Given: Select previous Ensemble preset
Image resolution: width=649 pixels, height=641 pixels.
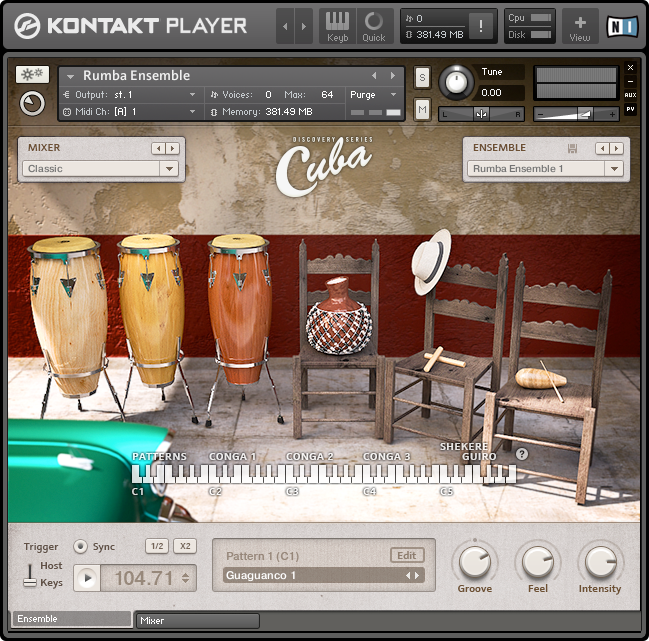Looking at the screenshot, I should click(x=602, y=148).
